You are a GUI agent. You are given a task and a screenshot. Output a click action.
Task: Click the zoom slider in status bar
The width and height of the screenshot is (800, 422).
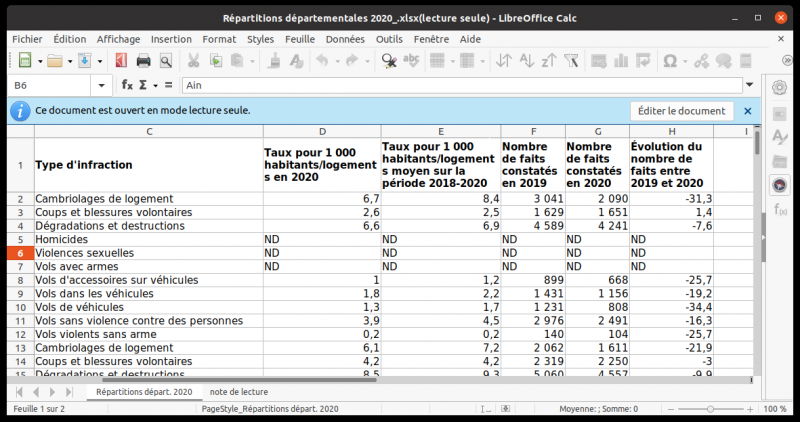pyautogui.click(x=708, y=409)
